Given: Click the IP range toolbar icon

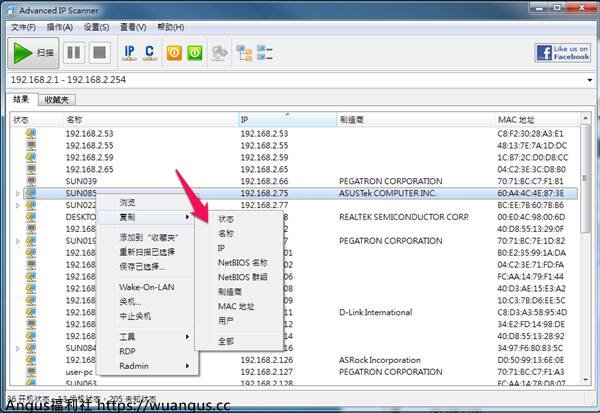Looking at the screenshot, I should click(129, 52).
